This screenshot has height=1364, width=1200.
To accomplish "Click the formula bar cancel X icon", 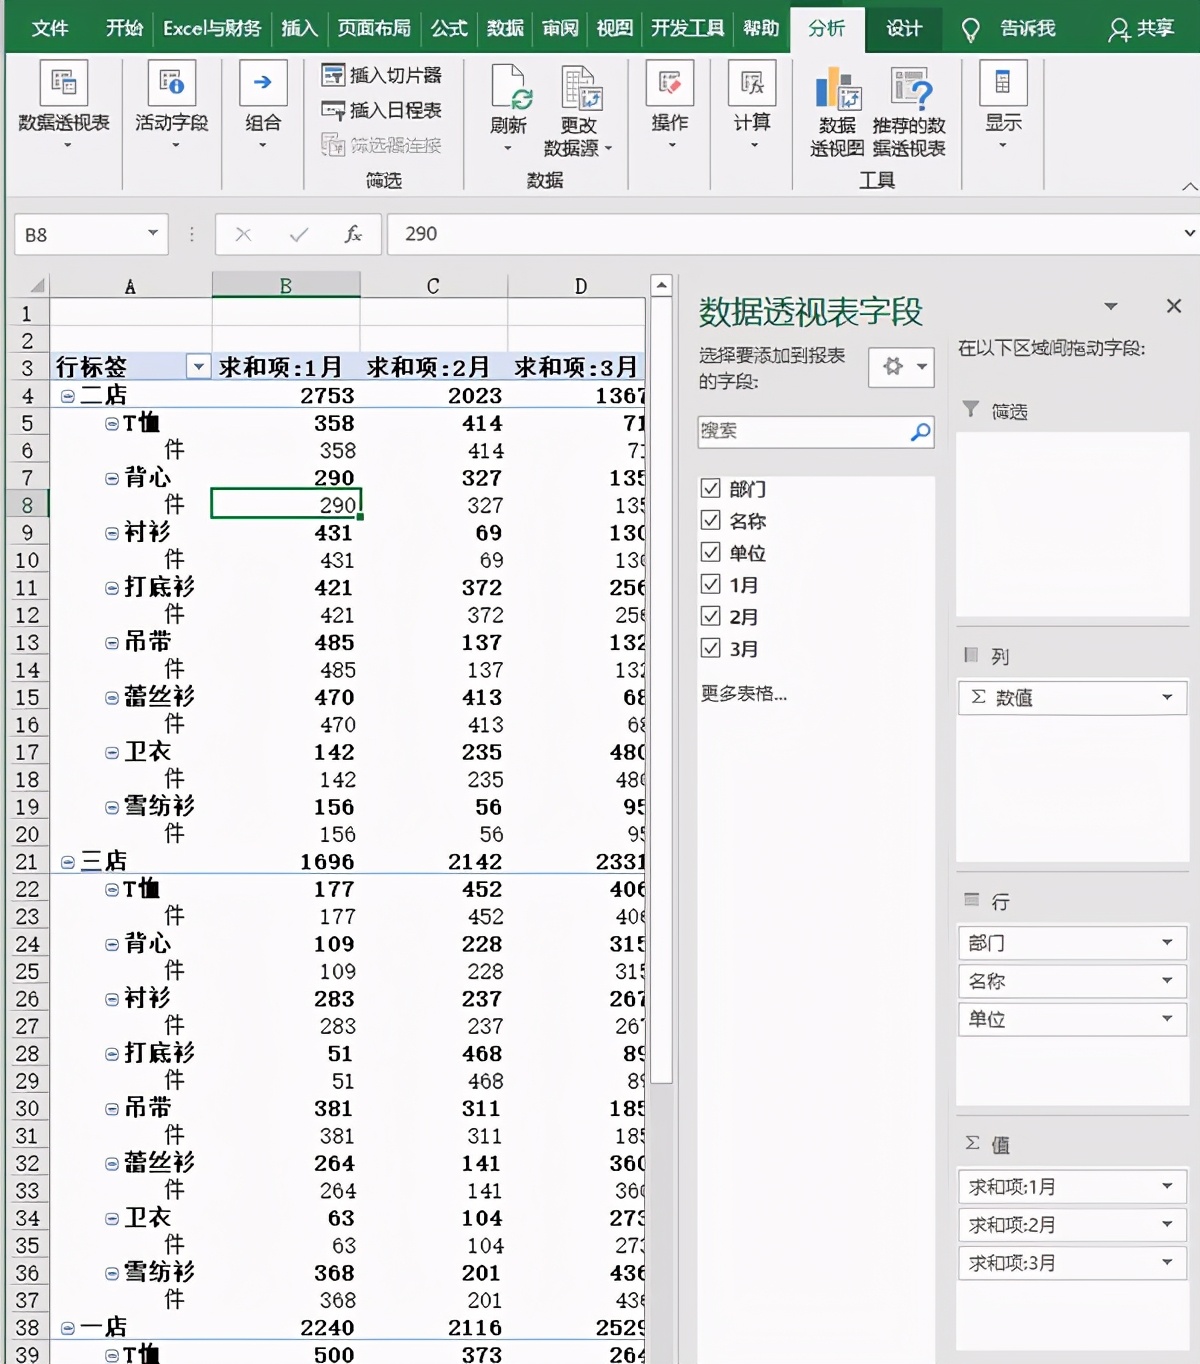I will click(x=243, y=234).
